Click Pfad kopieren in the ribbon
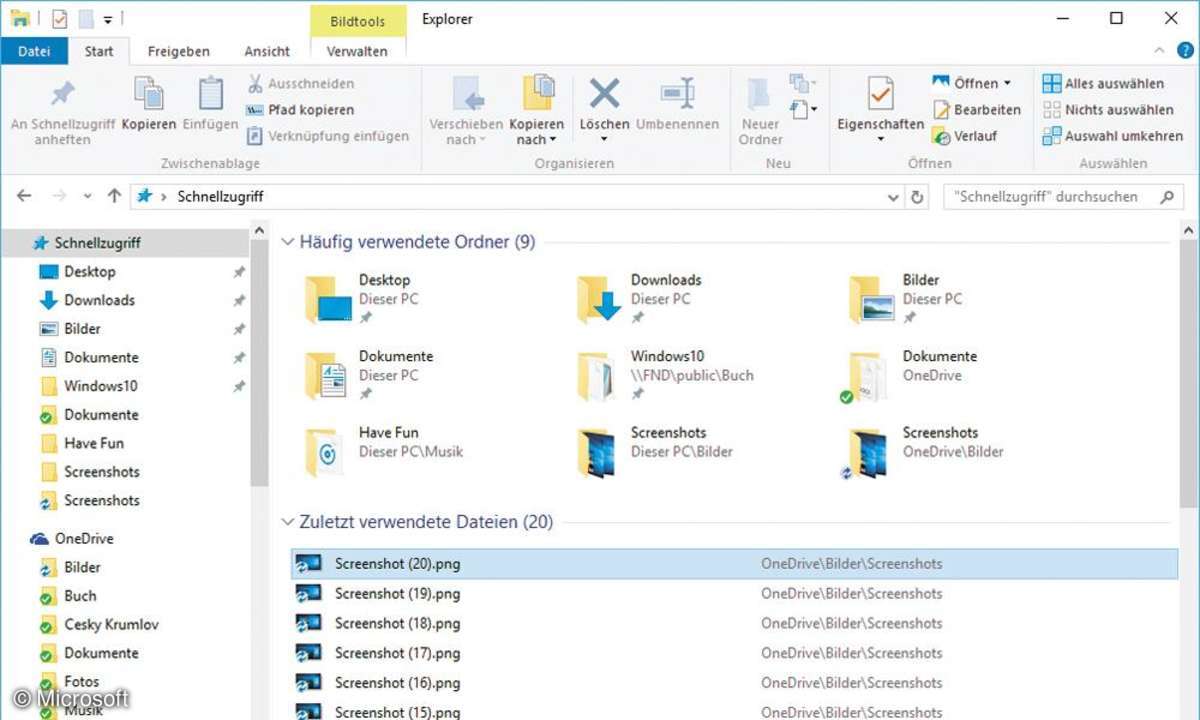1200x720 pixels. (x=300, y=110)
